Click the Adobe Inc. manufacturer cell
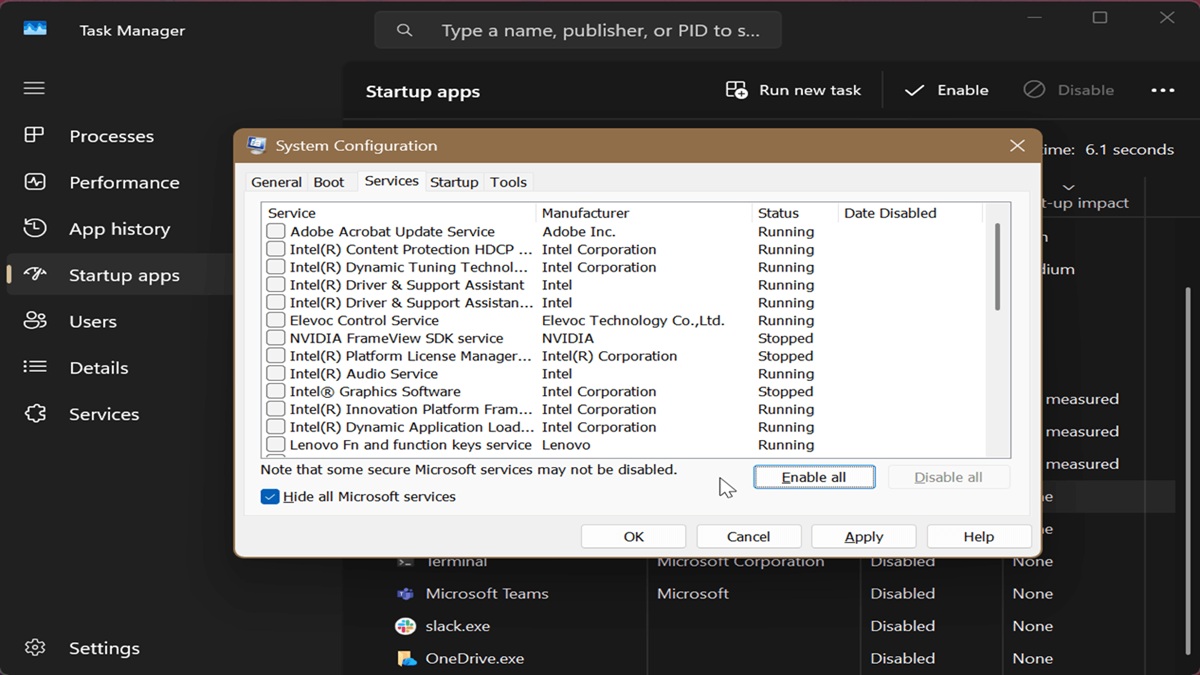Image resolution: width=1200 pixels, height=675 pixels. pyautogui.click(x=578, y=231)
